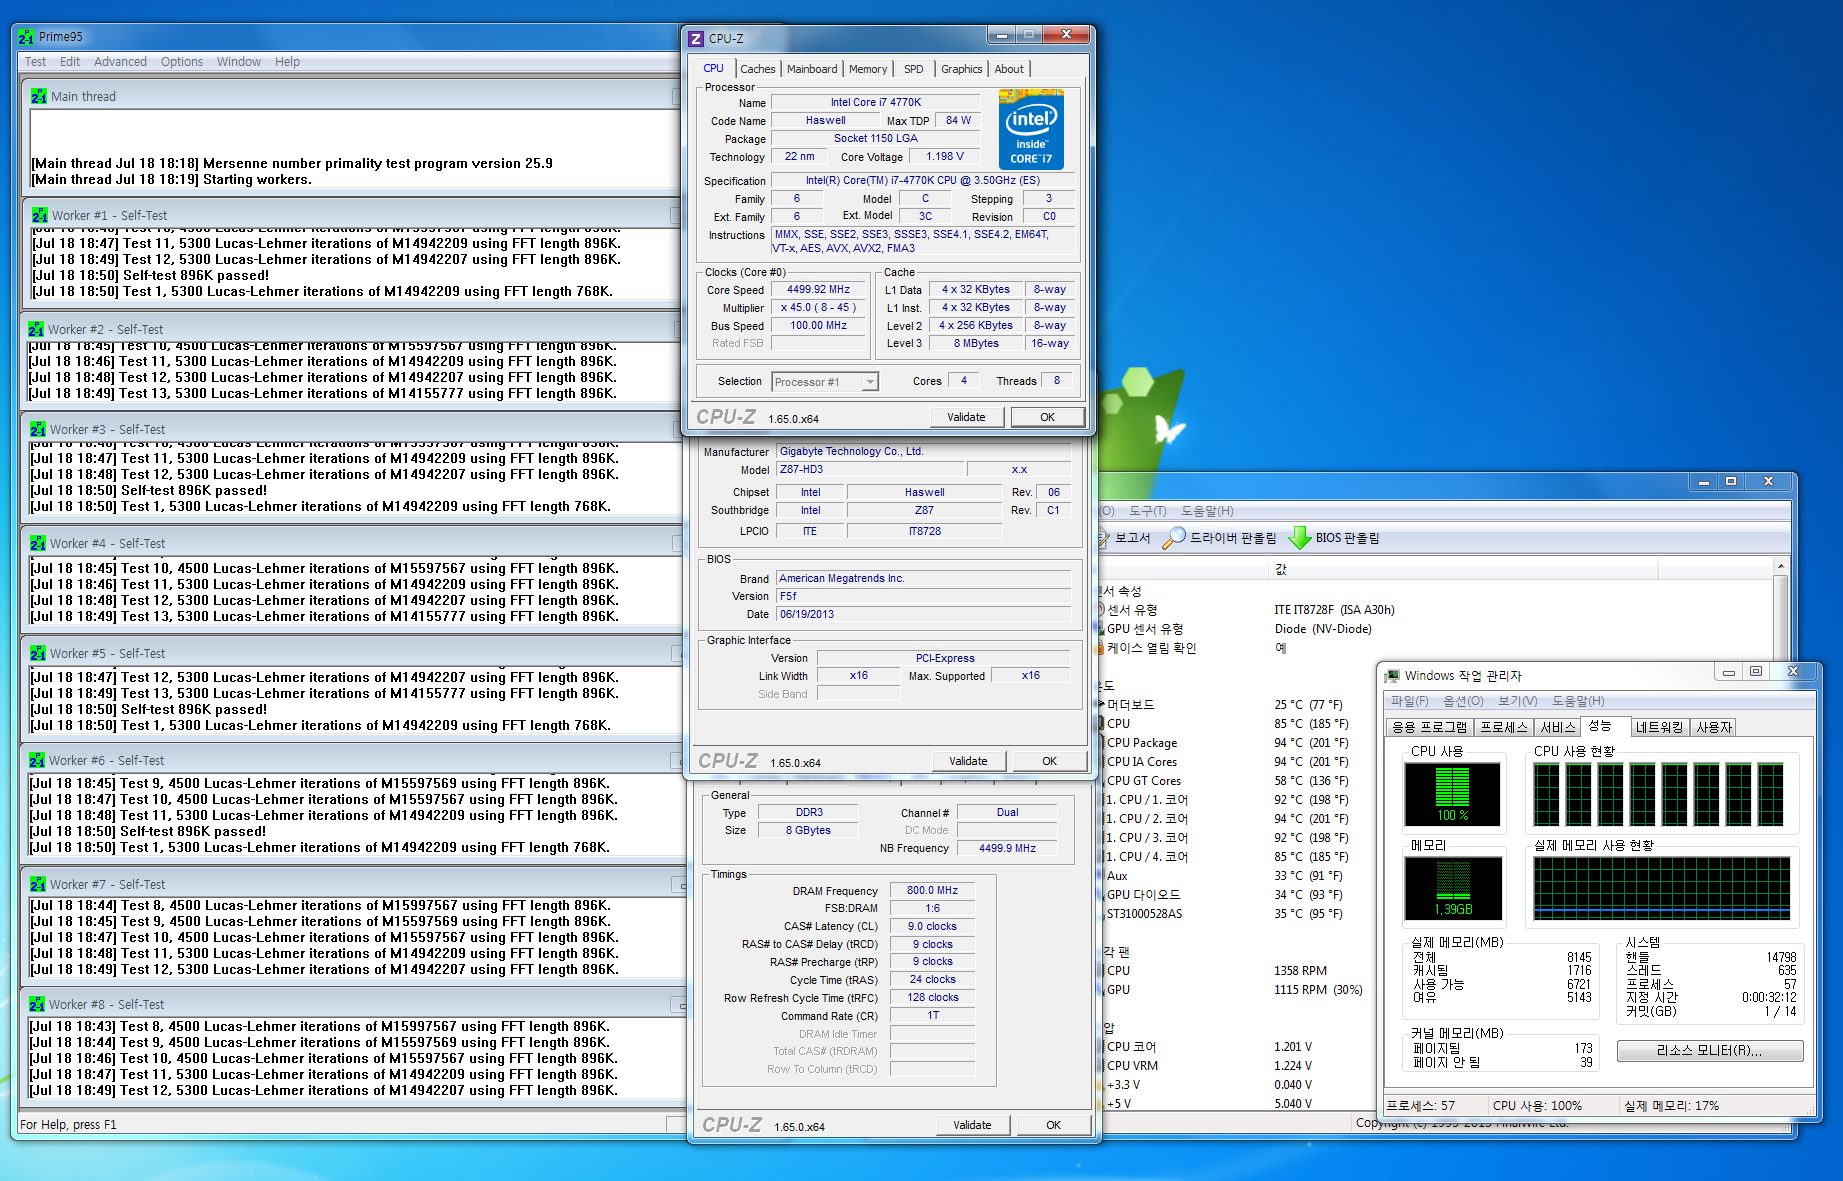Click the AIDA64 list scrollbar up arrow
This screenshot has height=1181, width=1843.
point(1781,566)
